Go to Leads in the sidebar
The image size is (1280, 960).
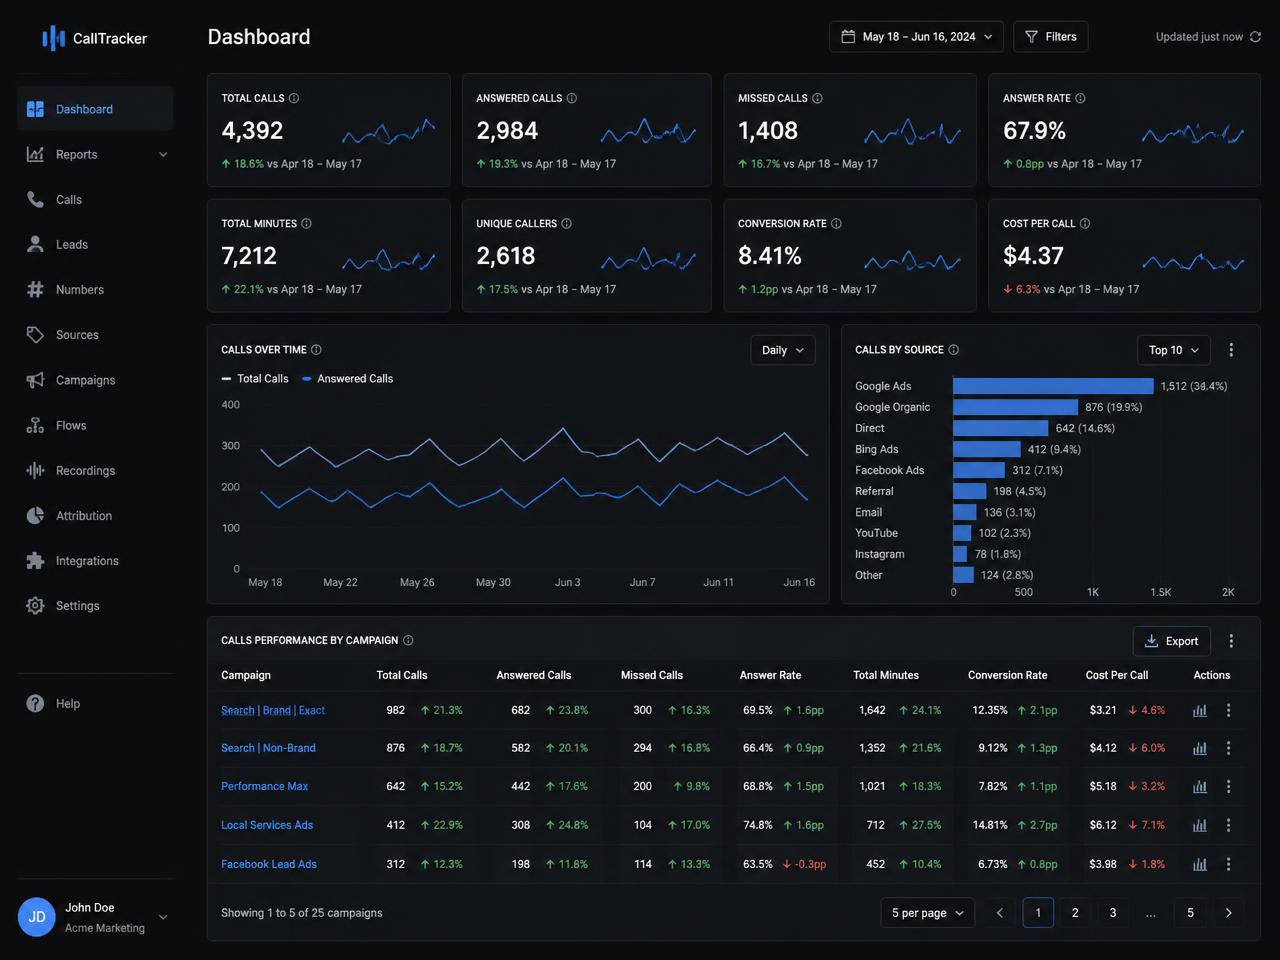click(95, 244)
